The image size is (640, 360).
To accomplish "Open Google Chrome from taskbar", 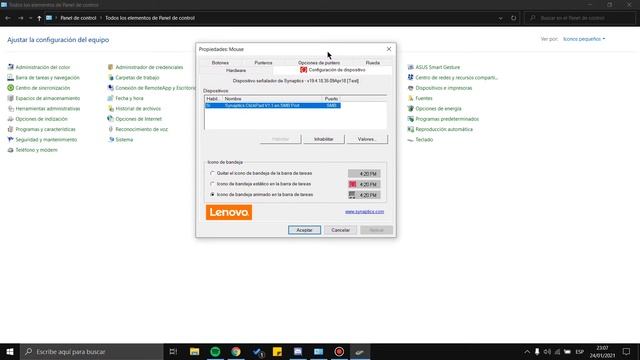I will (x=236, y=351).
